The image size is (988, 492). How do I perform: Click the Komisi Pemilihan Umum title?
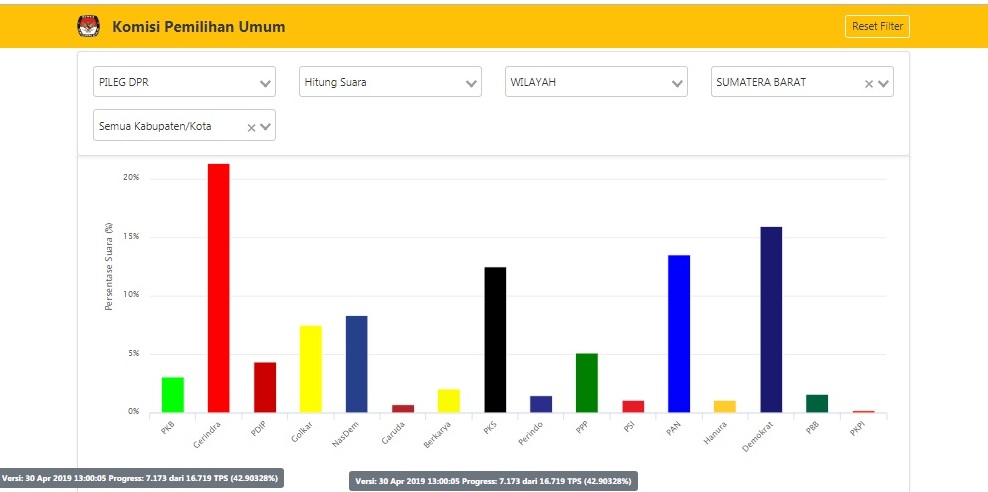tap(198, 27)
